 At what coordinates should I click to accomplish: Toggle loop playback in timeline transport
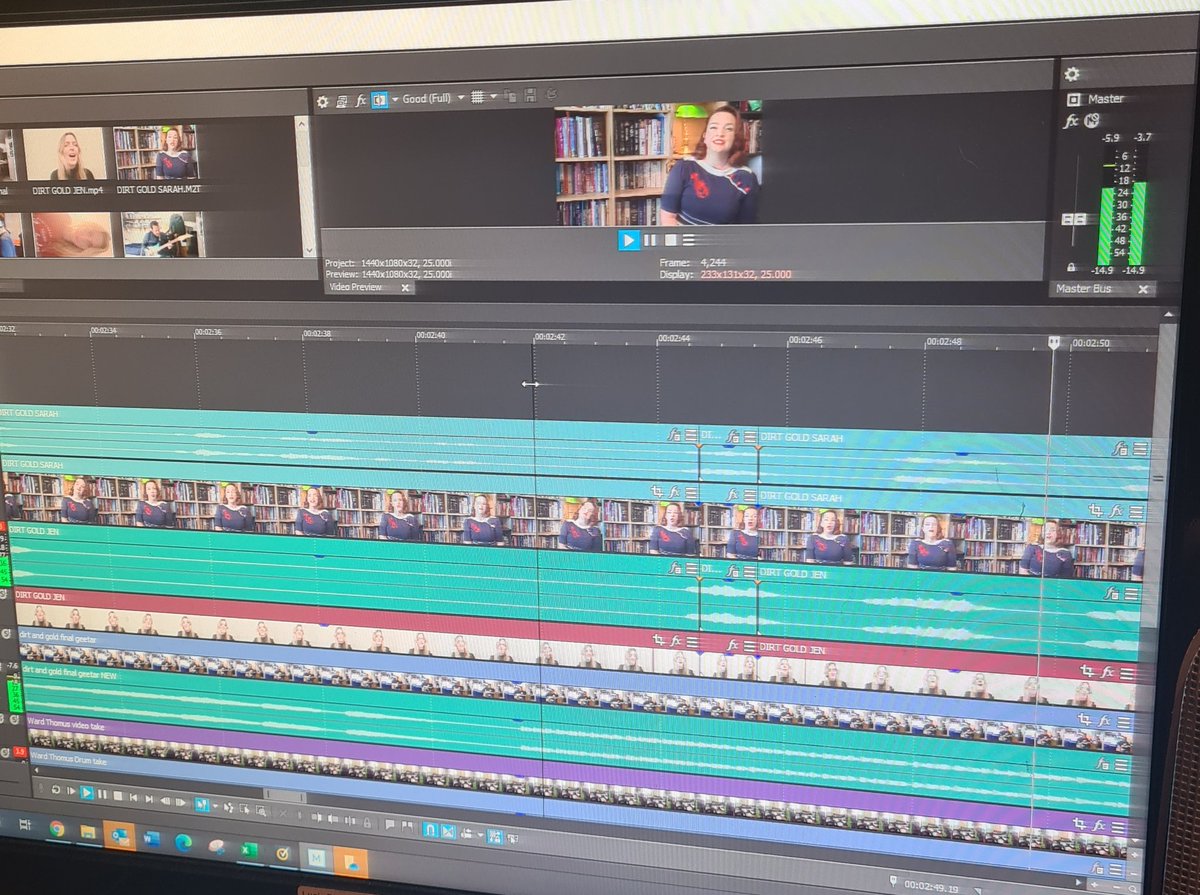55,790
